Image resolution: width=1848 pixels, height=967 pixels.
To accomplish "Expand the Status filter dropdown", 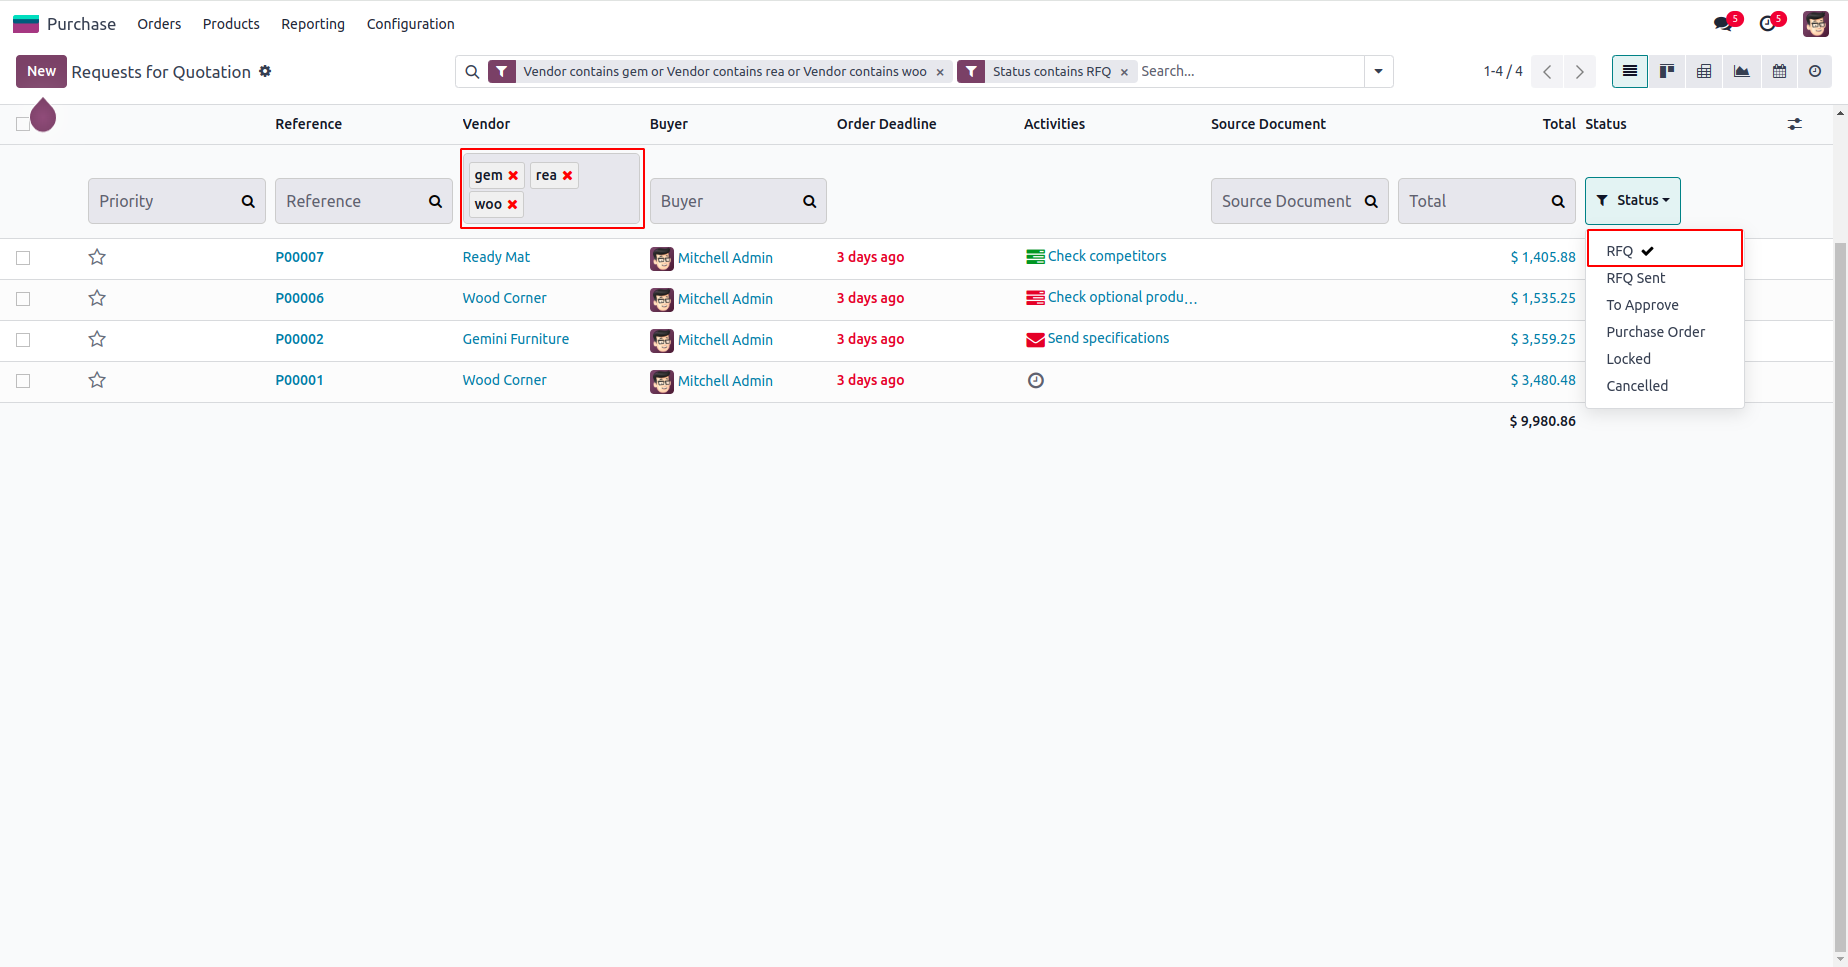I will 1632,201.
